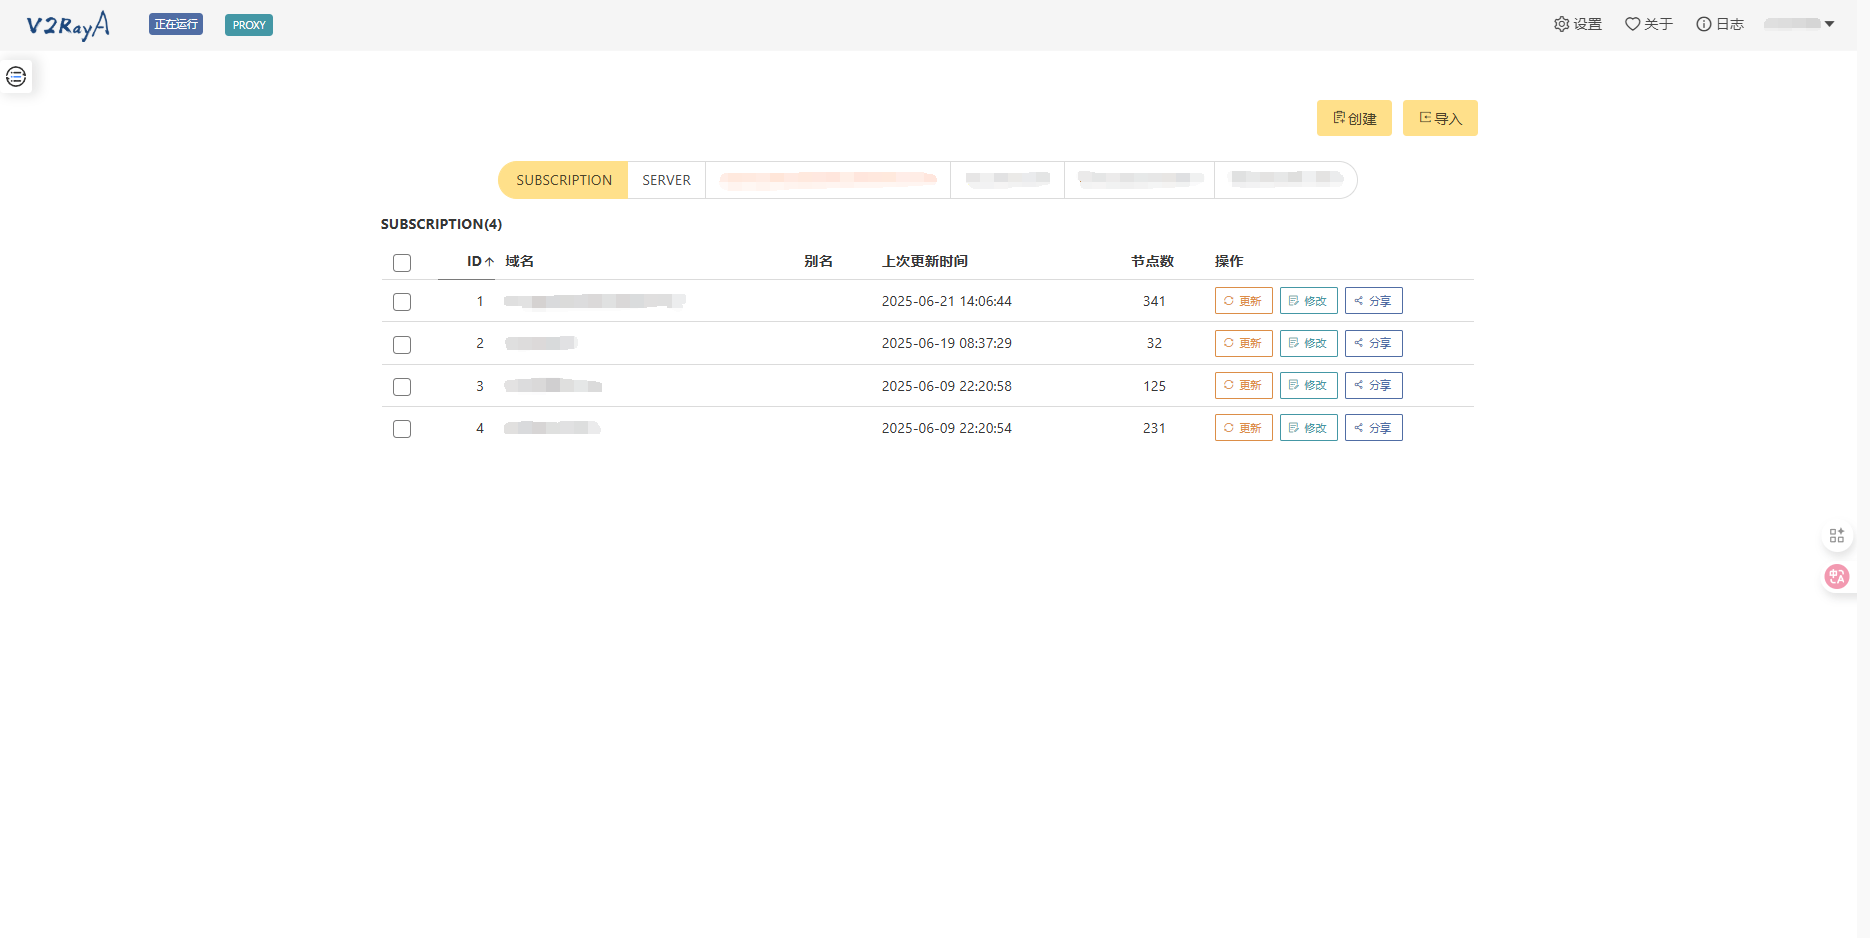The image size is (1870, 938).
Task: Open About via the heart icon
Action: pyautogui.click(x=1632, y=24)
